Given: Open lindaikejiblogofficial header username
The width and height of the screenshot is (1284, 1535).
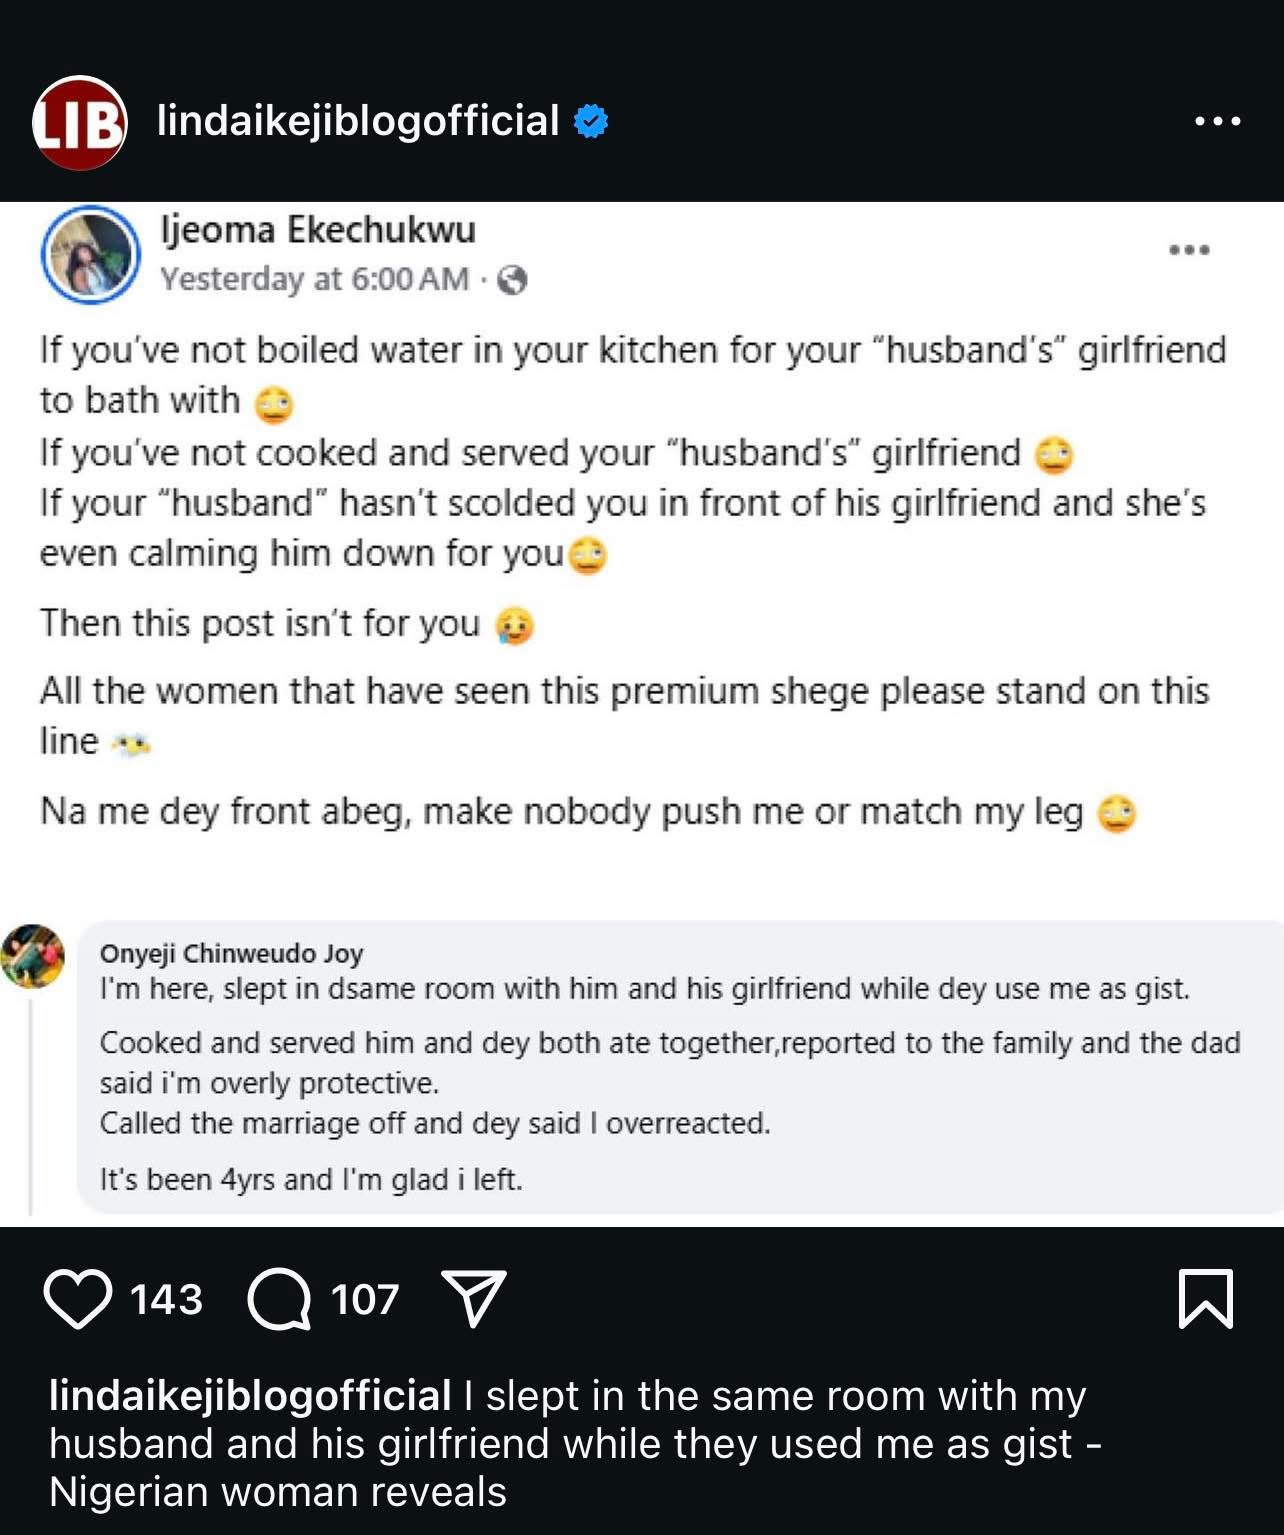Looking at the screenshot, I should click(x=357, y=121).
